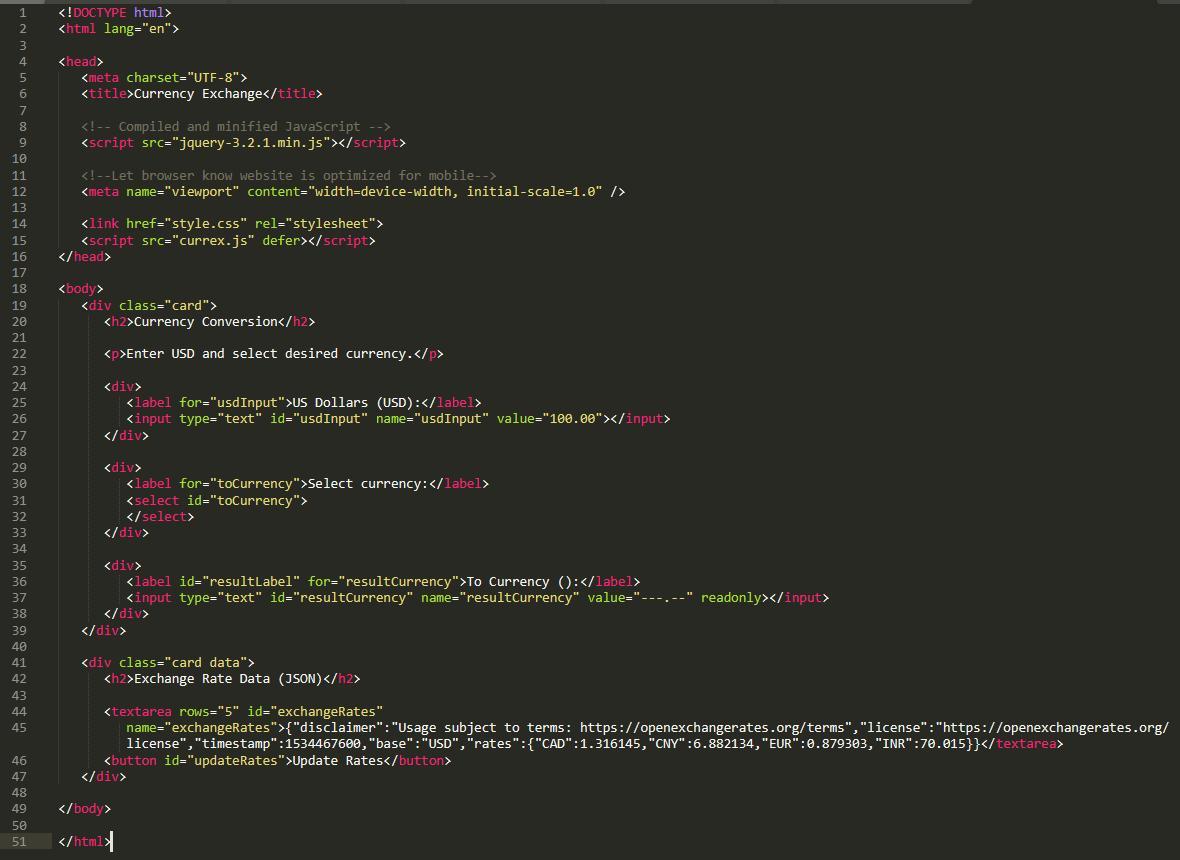Click the "Compiled and minified JavaScript" comment
Screen dimensions: 1180x860
(x=236, y=127)
